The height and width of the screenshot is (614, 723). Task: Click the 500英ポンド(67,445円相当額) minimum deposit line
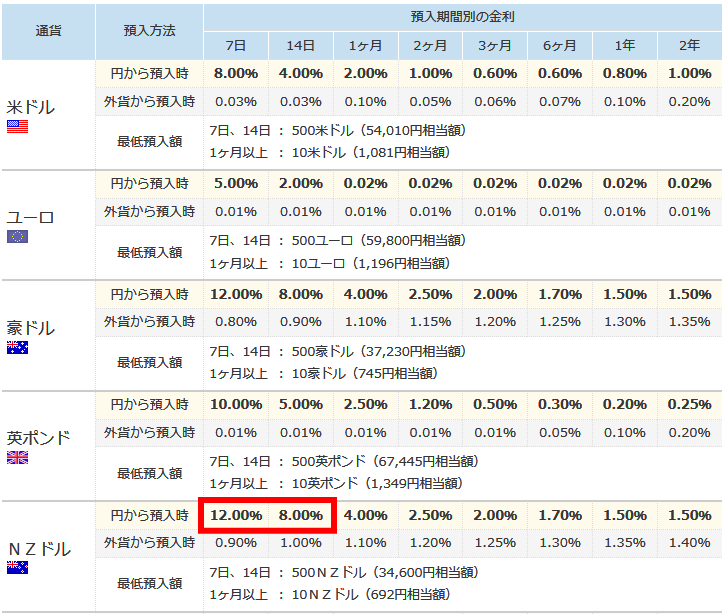tap(344, 461)
